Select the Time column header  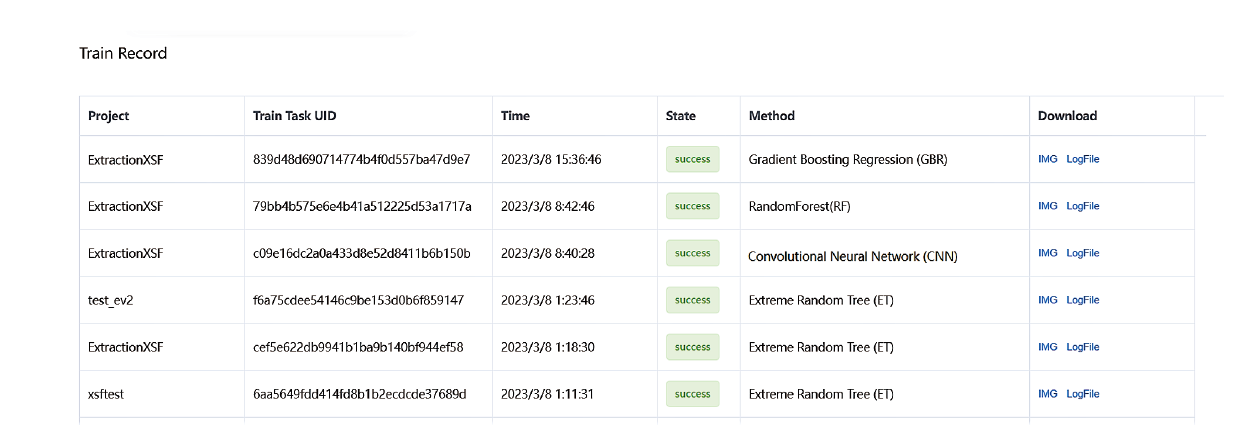point(515,116)
